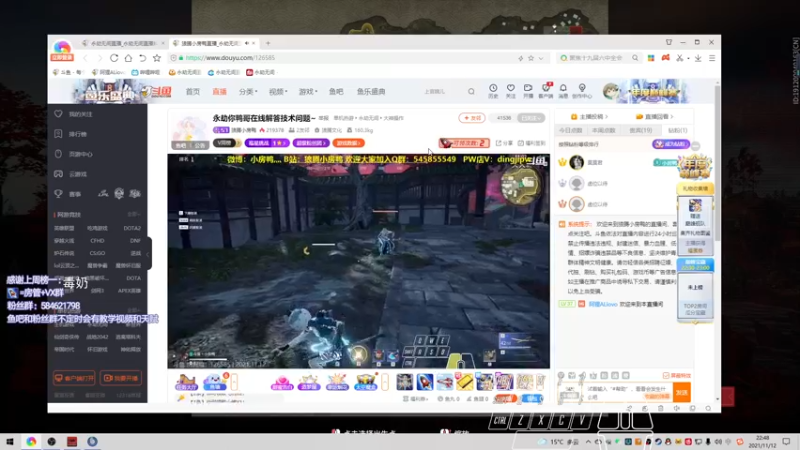Screen dimensions: 800x450
Task: Collapse the ranking list with the round minus button
Action: 695,146
